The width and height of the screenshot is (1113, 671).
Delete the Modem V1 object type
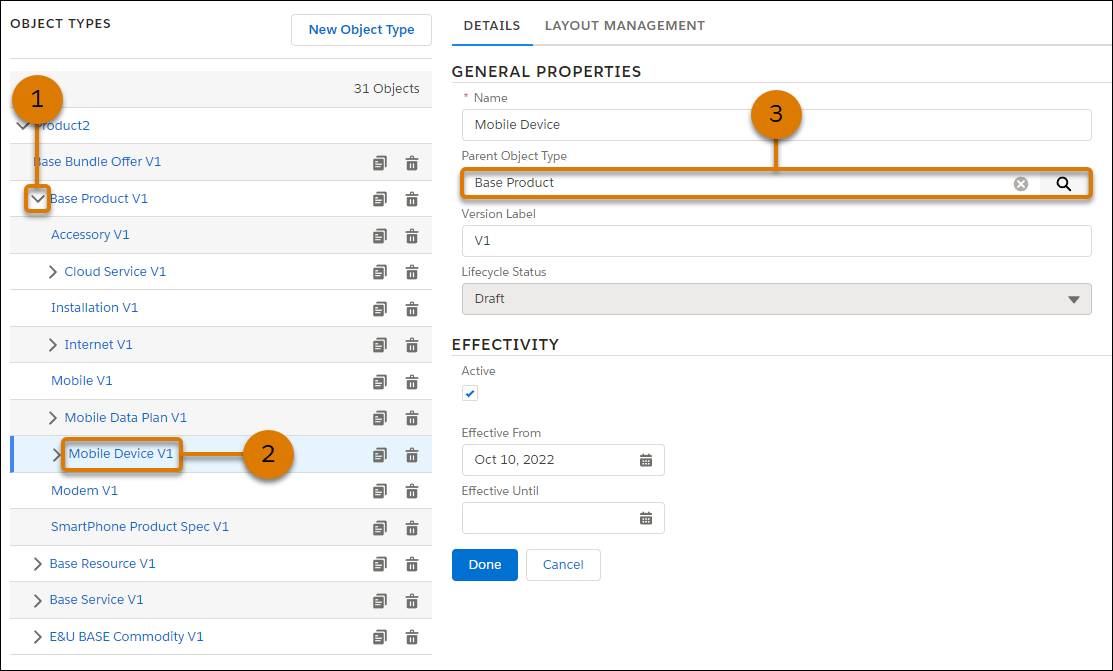click(x=412, y=491)
